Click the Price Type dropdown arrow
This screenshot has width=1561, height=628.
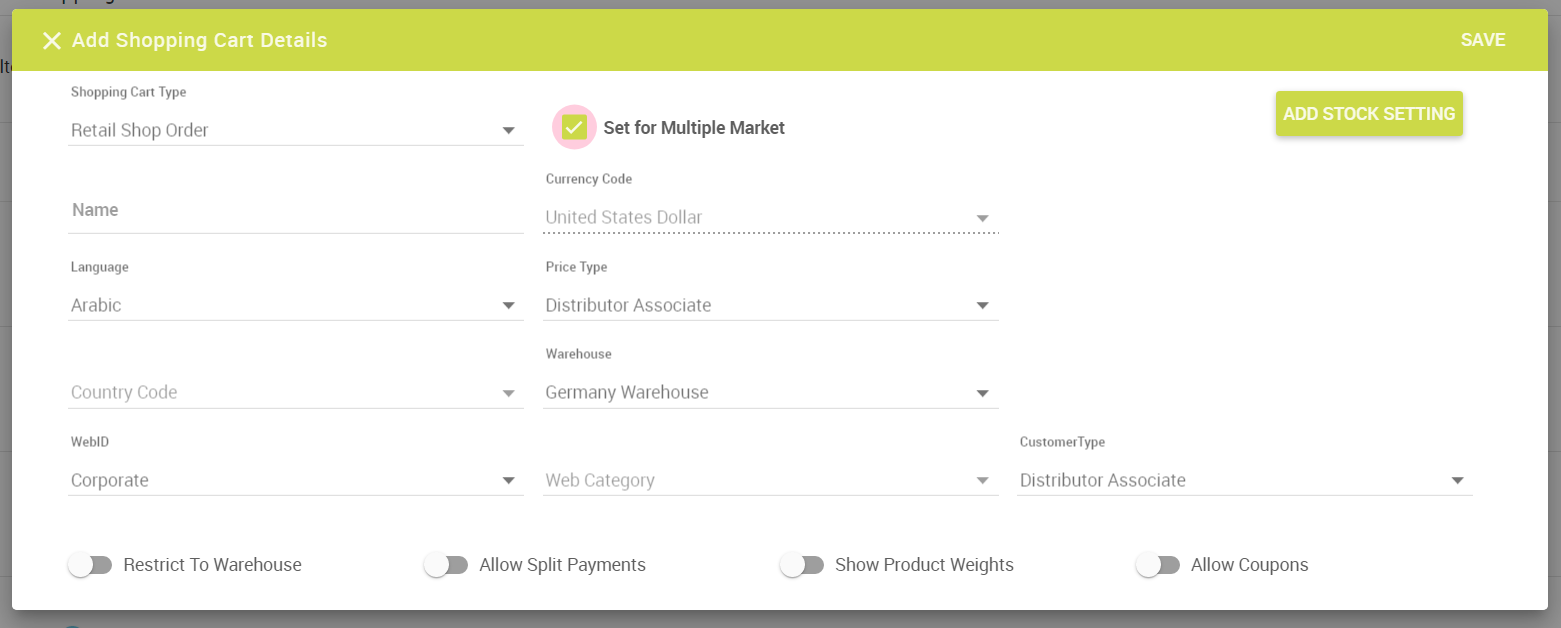coord(982,306)
